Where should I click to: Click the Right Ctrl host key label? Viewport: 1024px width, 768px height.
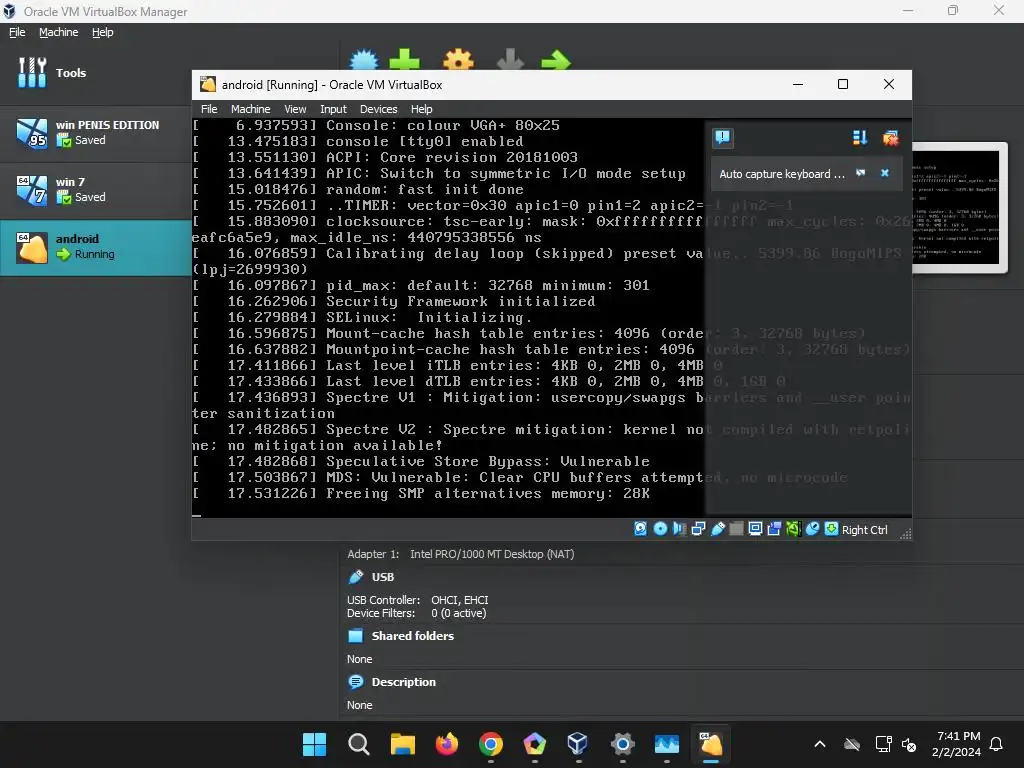tap(864, 530)
